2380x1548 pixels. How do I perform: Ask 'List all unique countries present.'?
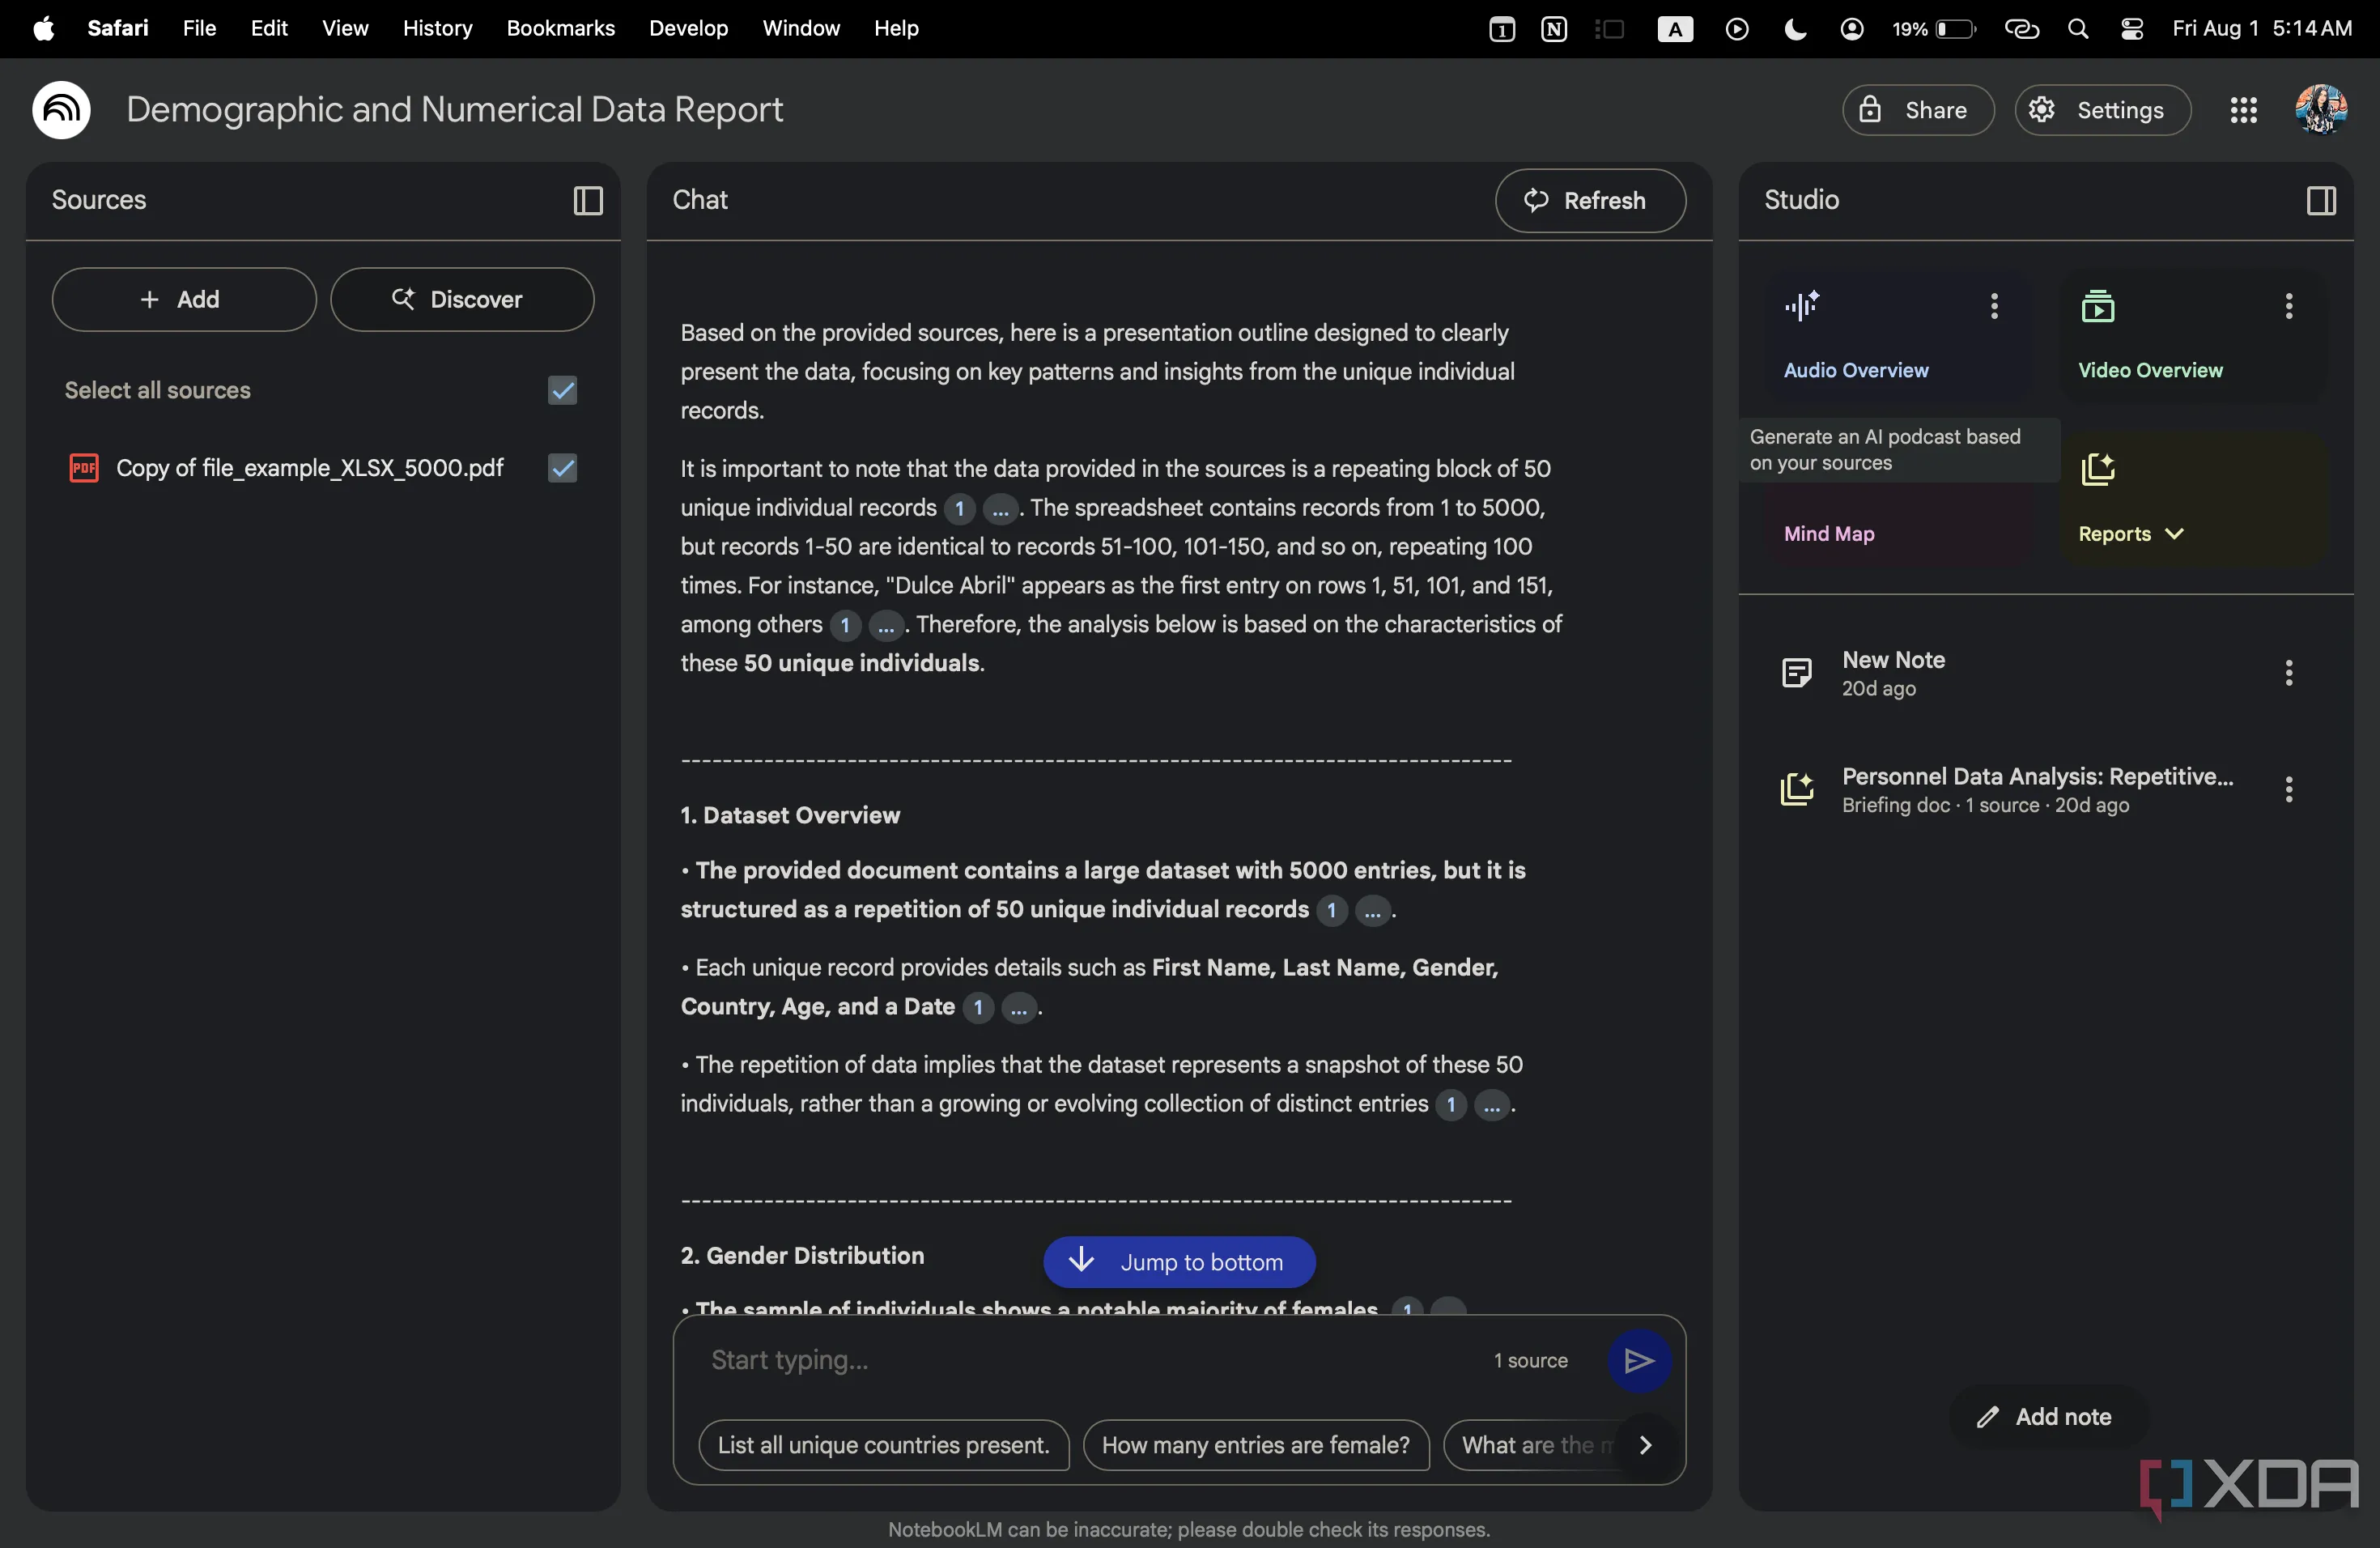(884, 1446)
